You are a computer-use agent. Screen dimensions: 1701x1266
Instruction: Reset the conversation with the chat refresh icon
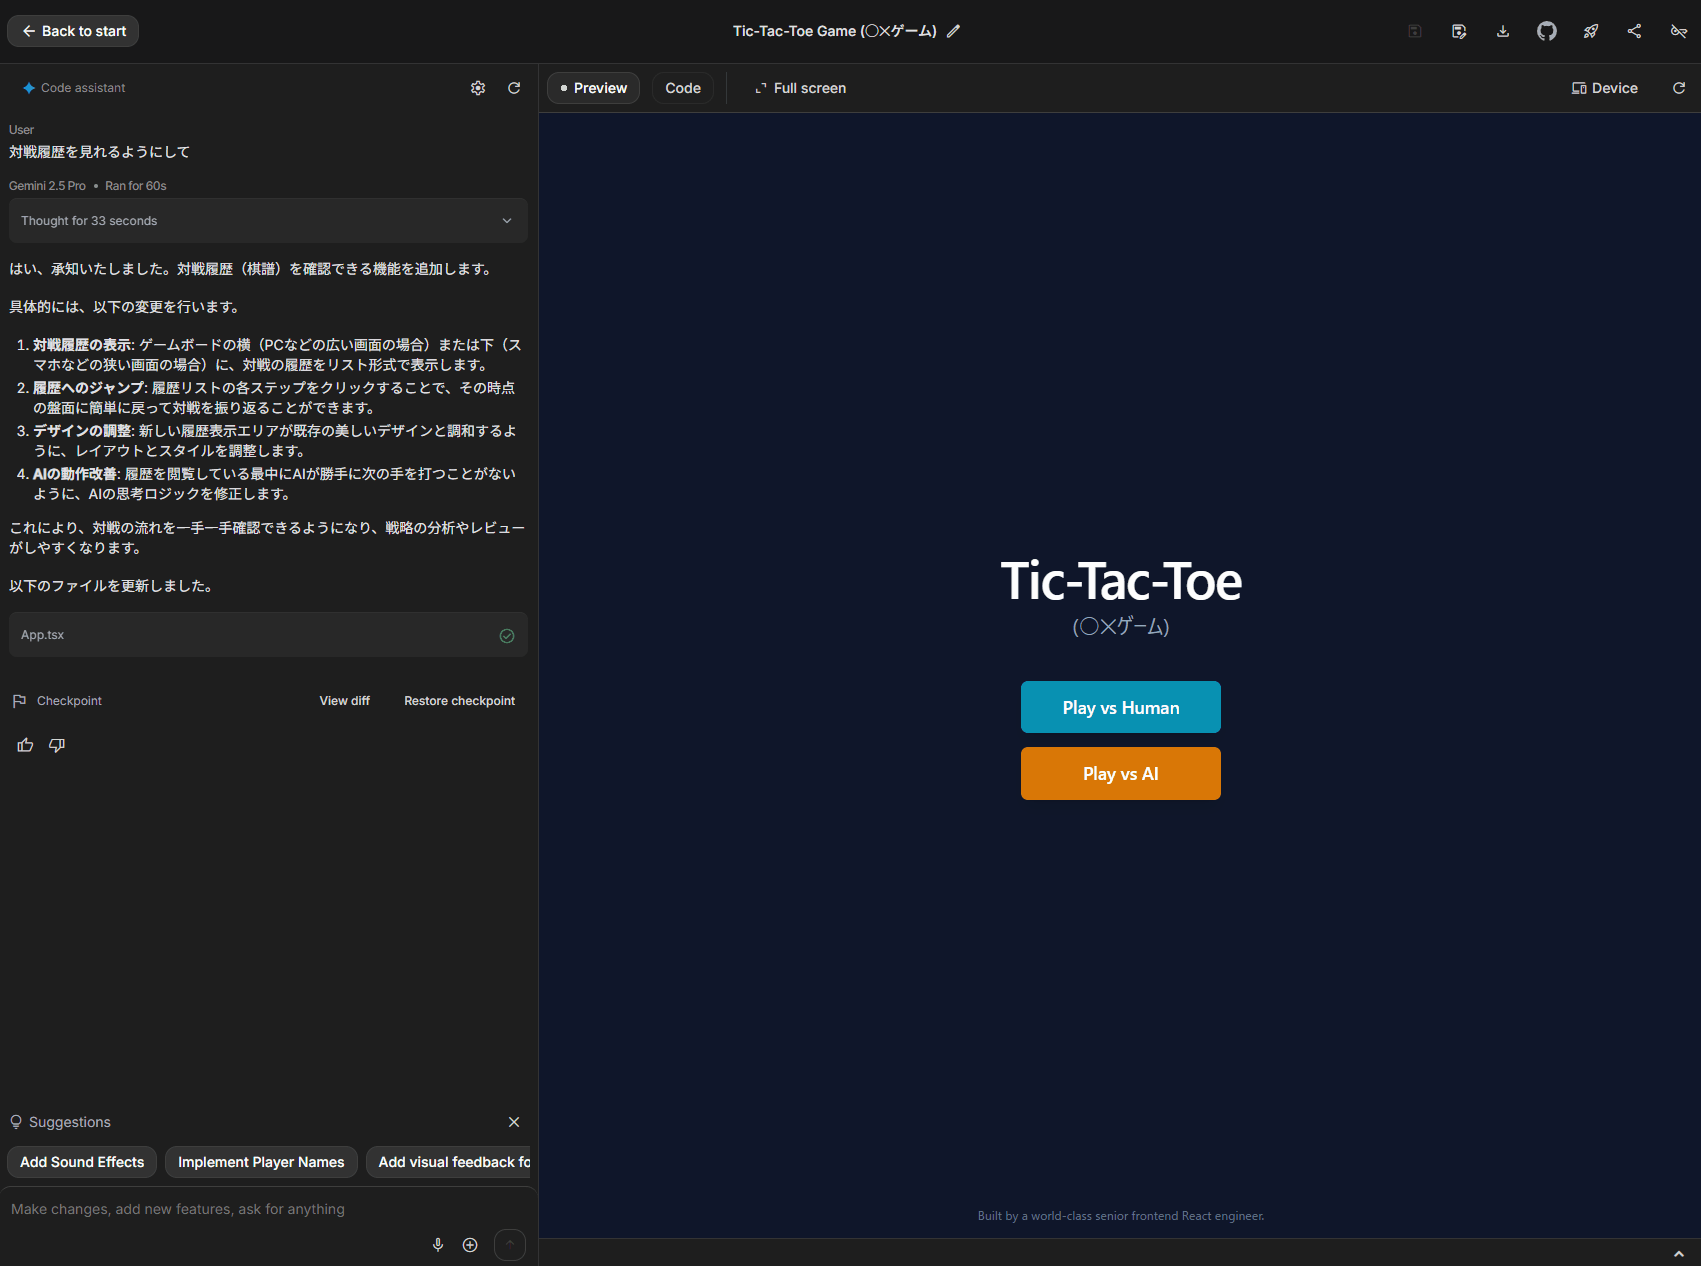(x=514, y=88)
